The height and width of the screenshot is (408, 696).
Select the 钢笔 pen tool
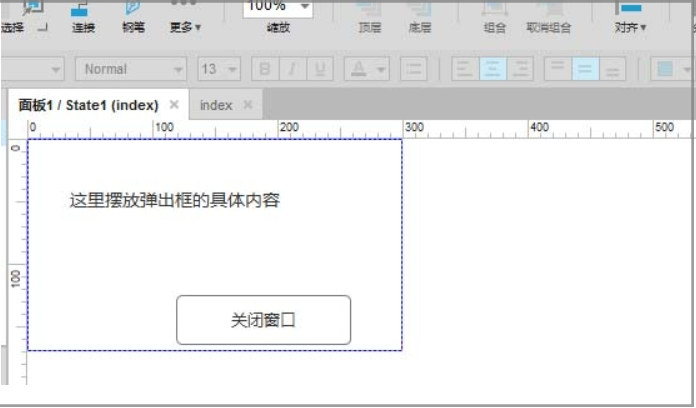(133, 17)
